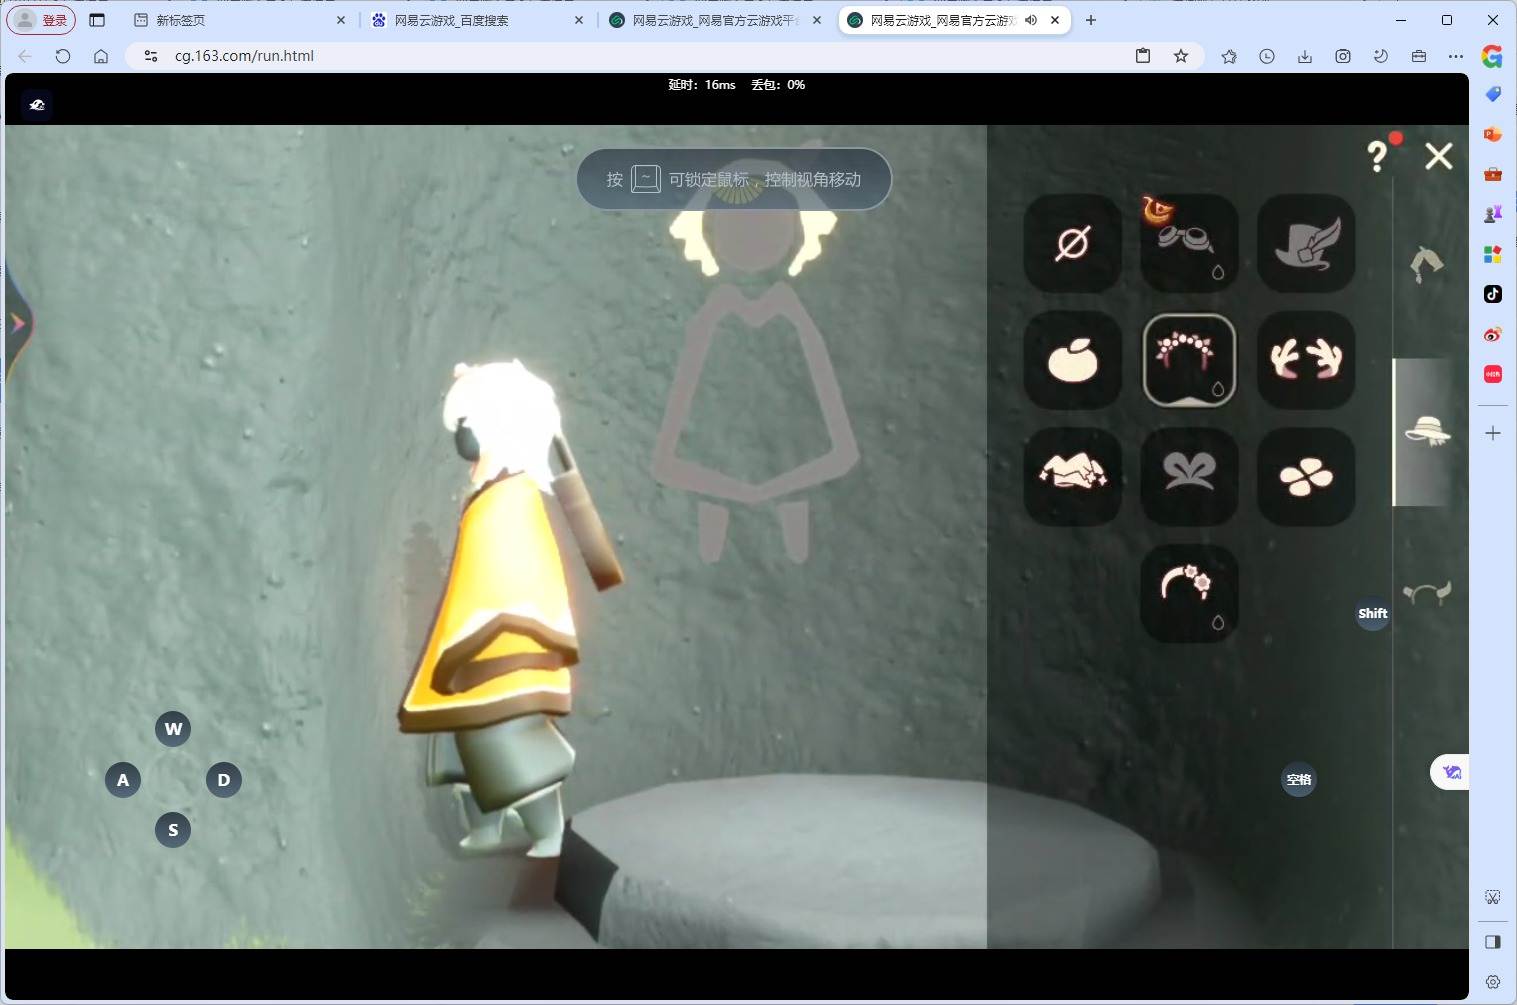1517x1005 pixels.
Task: Open the downloads panel
Action: click(1305, 56)
